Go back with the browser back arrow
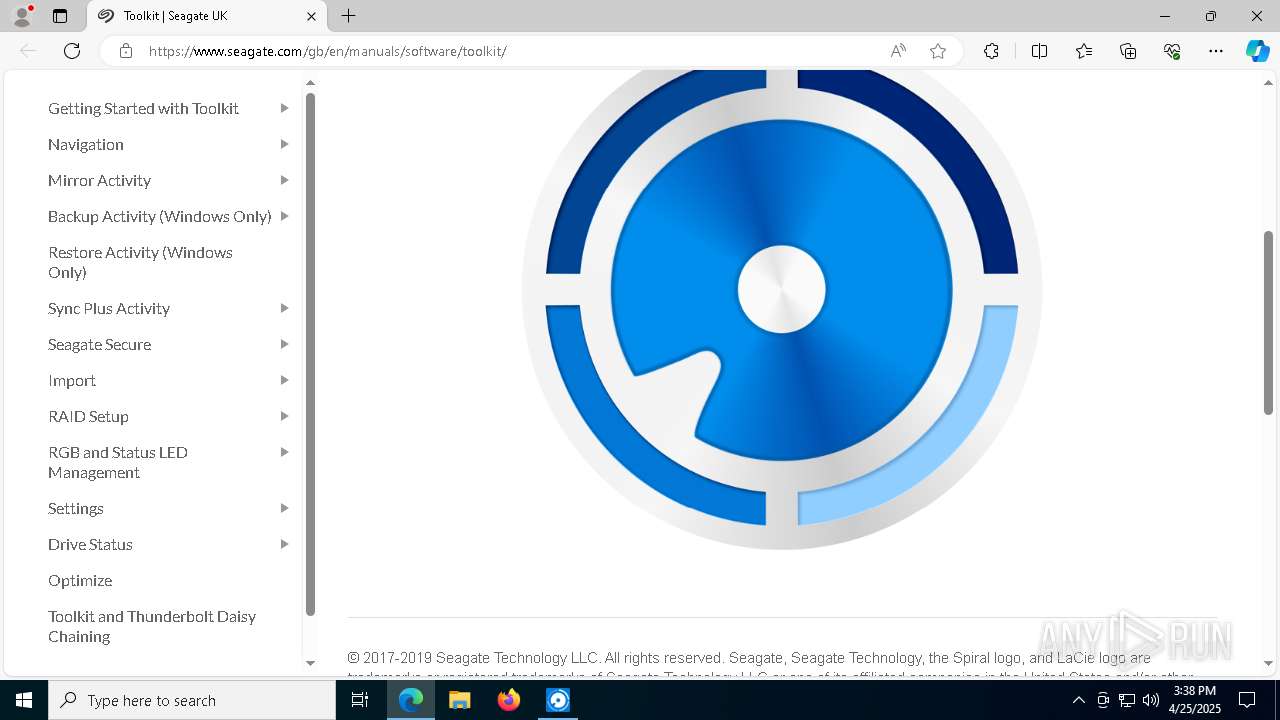 coord(28,51)
